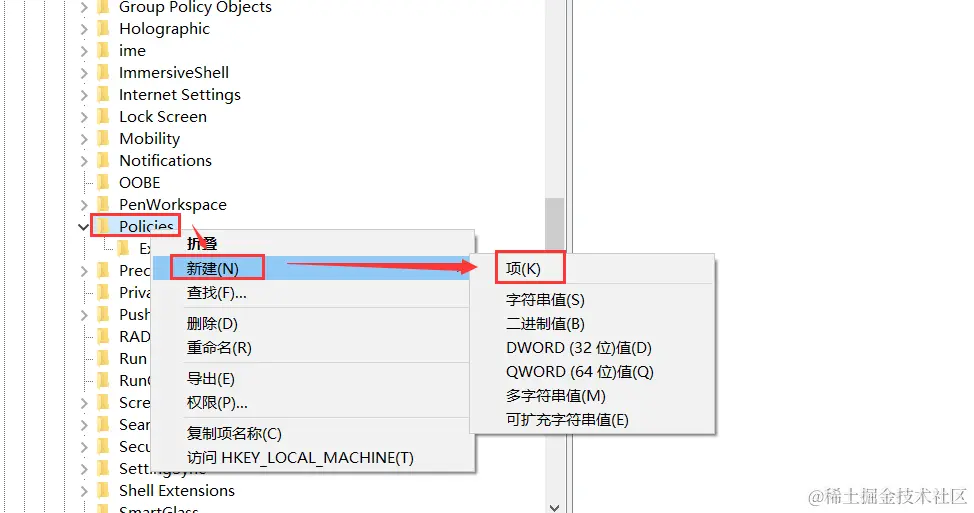Select the Lock Screen tree item

coord(163,117)
